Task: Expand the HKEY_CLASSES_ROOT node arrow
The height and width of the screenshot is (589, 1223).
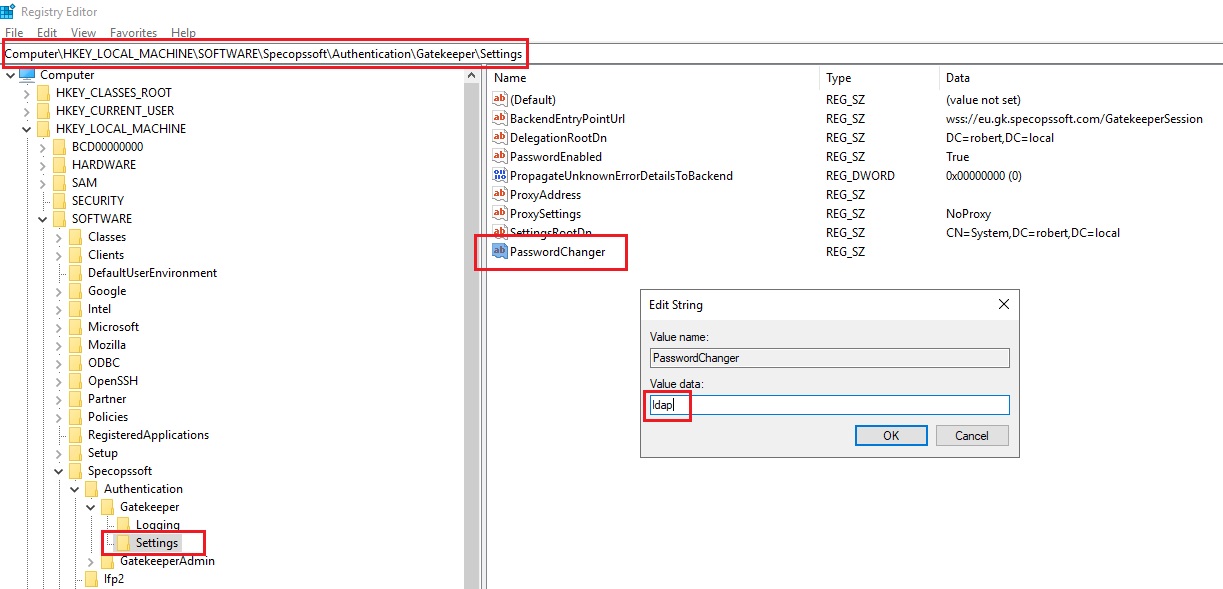Action: [26, 93]
